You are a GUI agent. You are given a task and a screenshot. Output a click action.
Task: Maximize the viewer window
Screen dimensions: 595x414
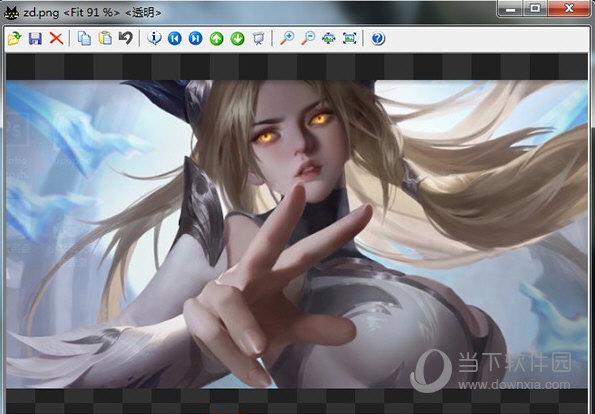(535, 8)
